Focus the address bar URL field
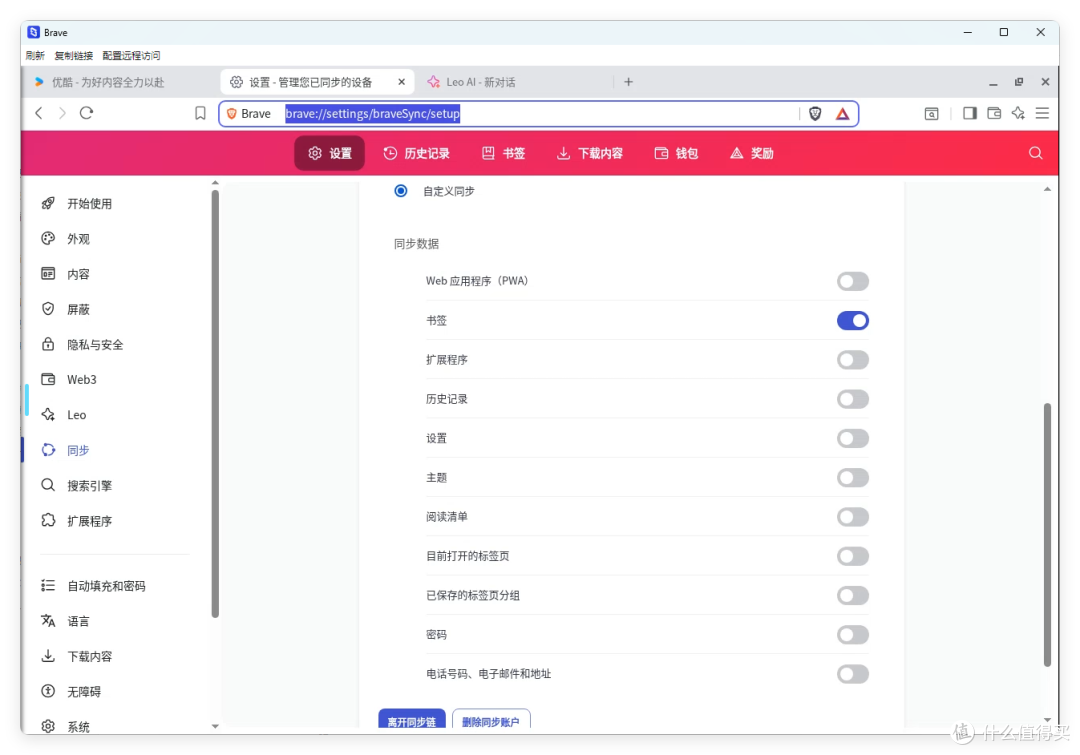 537,114
